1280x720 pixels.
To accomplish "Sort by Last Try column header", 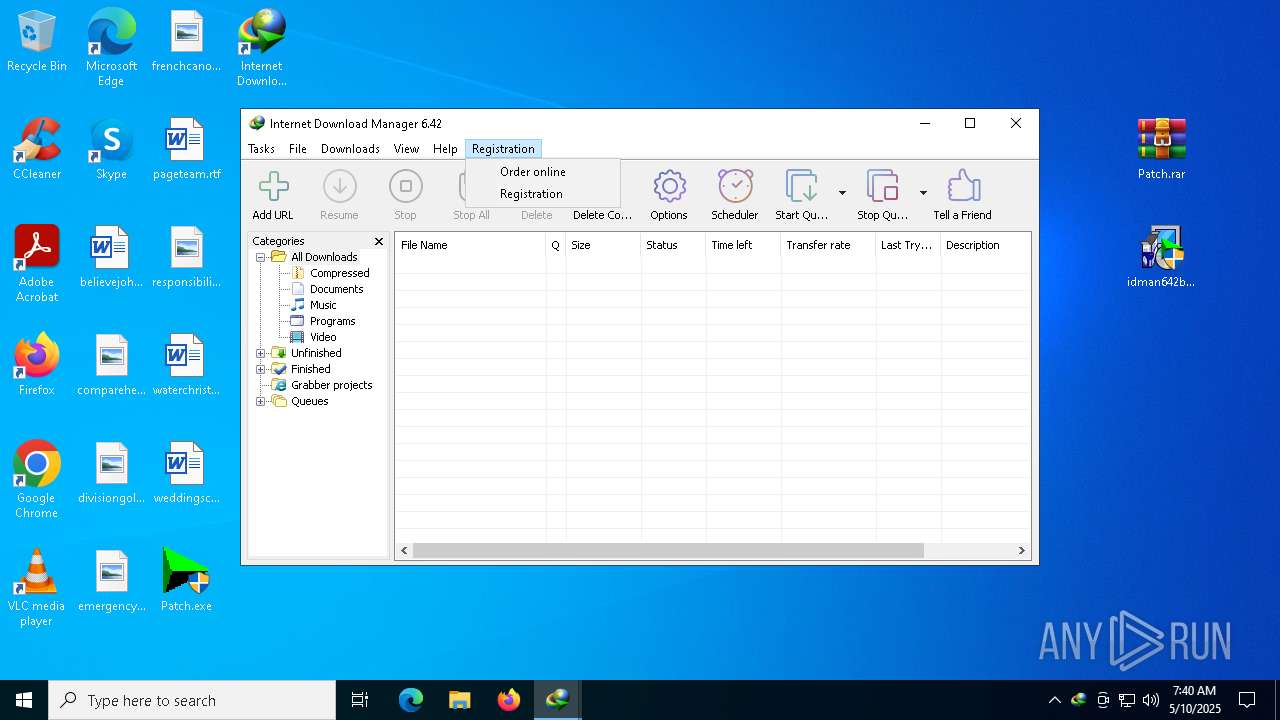I will click(908, 245).
